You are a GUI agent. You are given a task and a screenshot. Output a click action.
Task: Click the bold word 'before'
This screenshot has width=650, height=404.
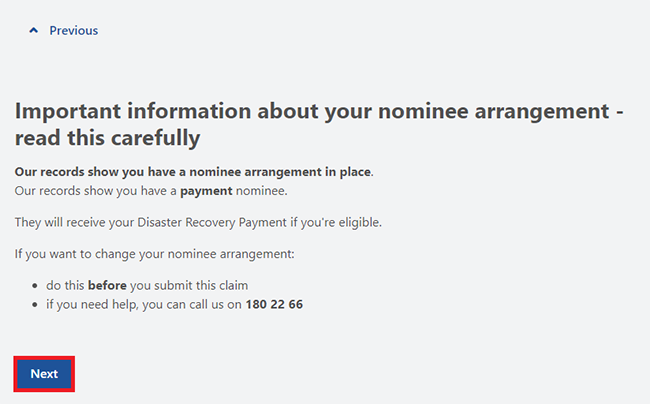[107, 285]
